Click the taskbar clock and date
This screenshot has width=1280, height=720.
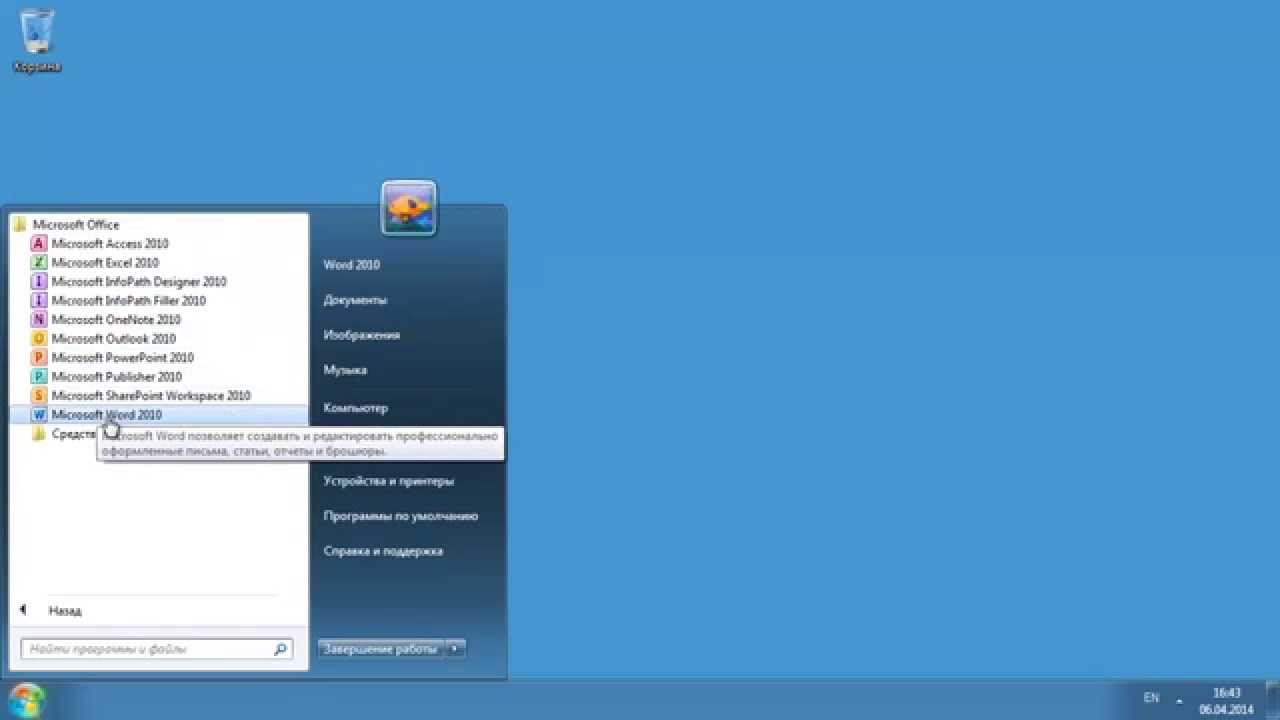tap(1227, 700)
